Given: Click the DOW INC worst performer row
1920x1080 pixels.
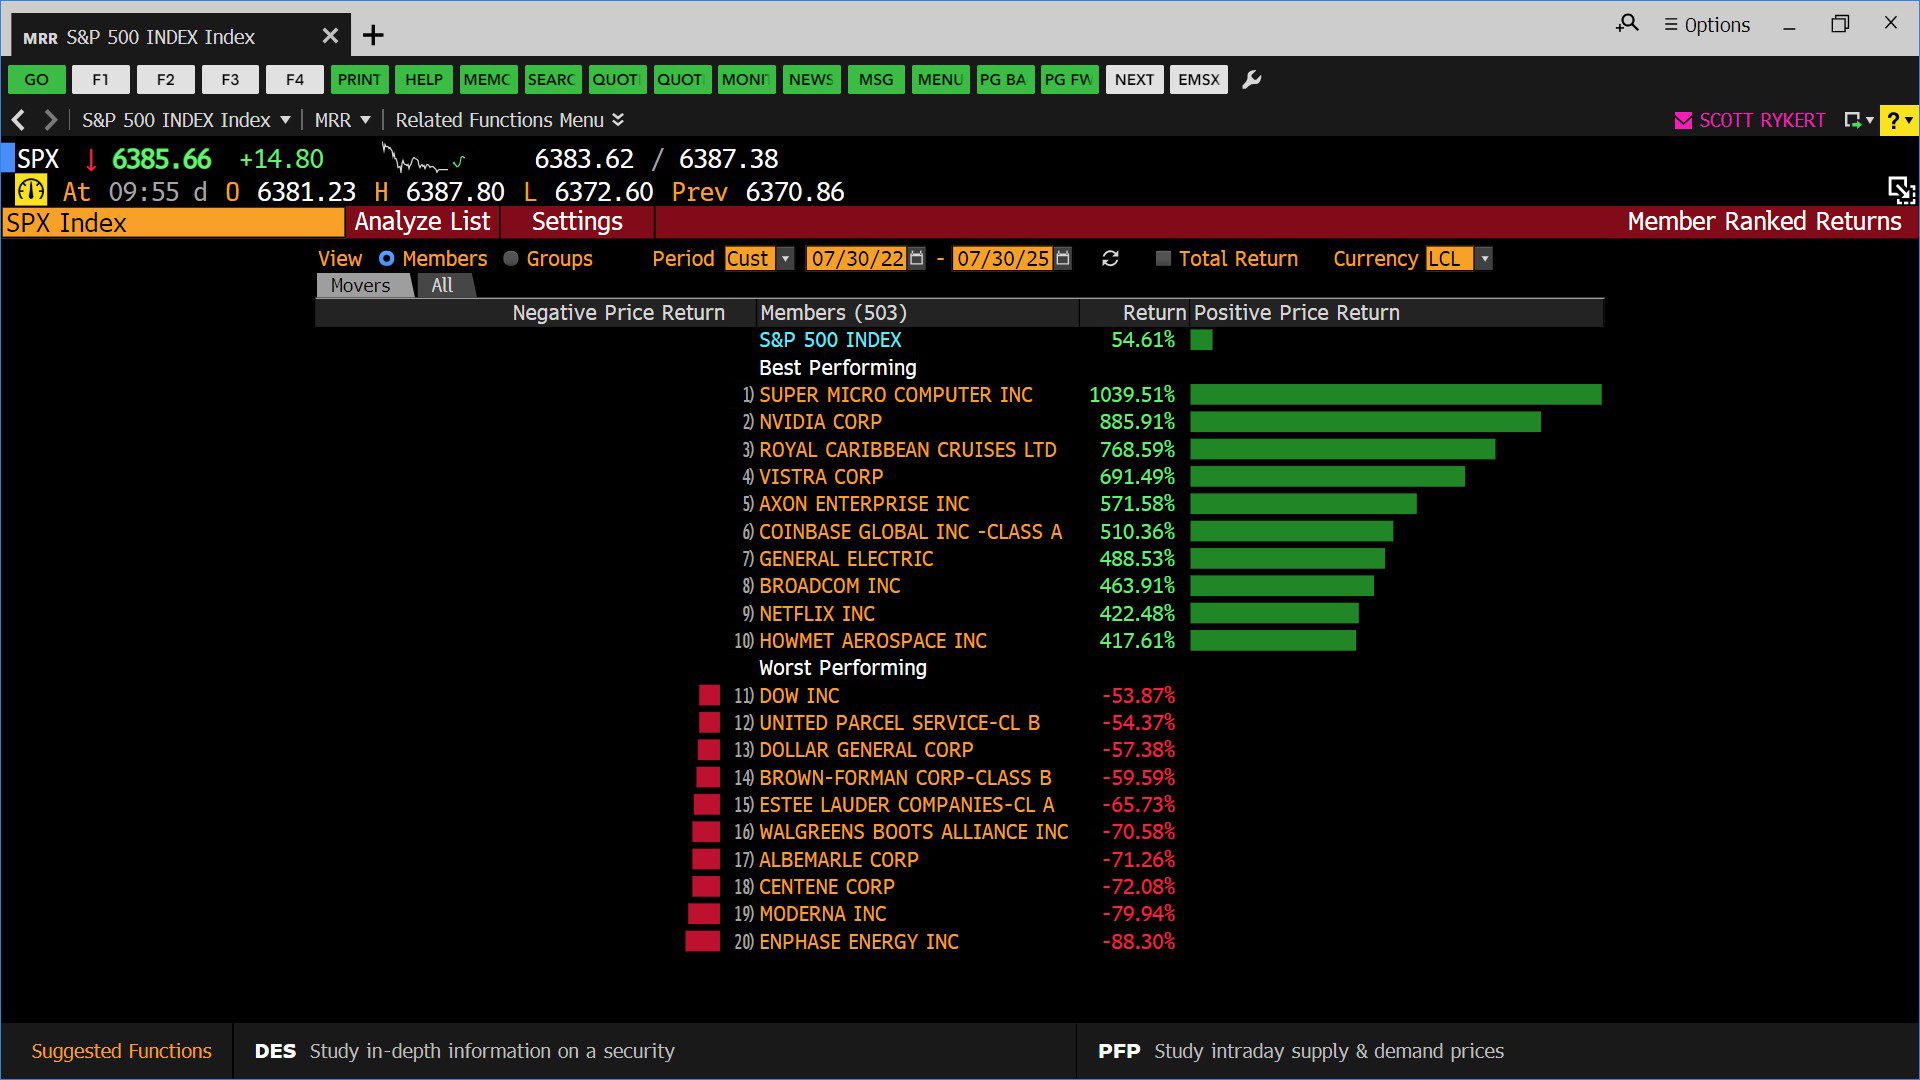Looking at the screenshot, I should [799, 696].
